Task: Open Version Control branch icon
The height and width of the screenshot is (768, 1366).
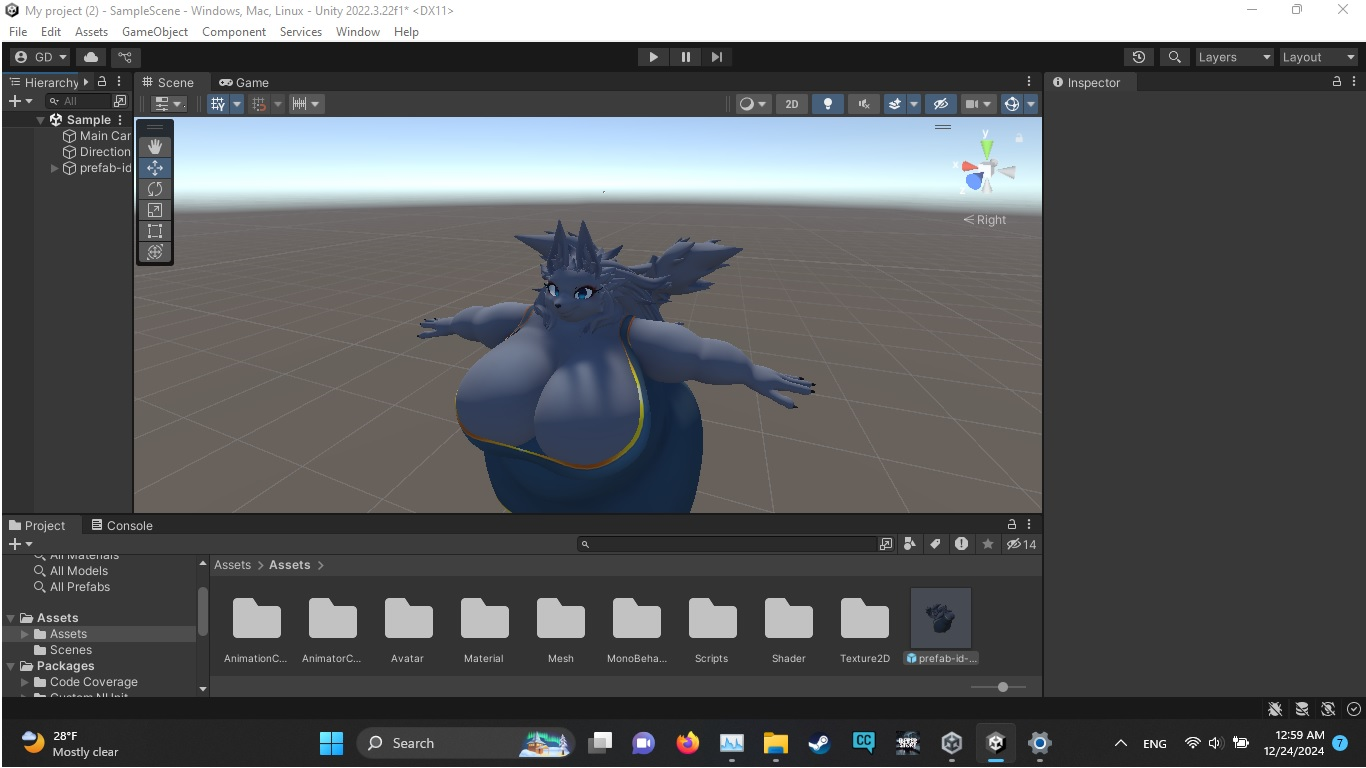Action: [126, 57]
